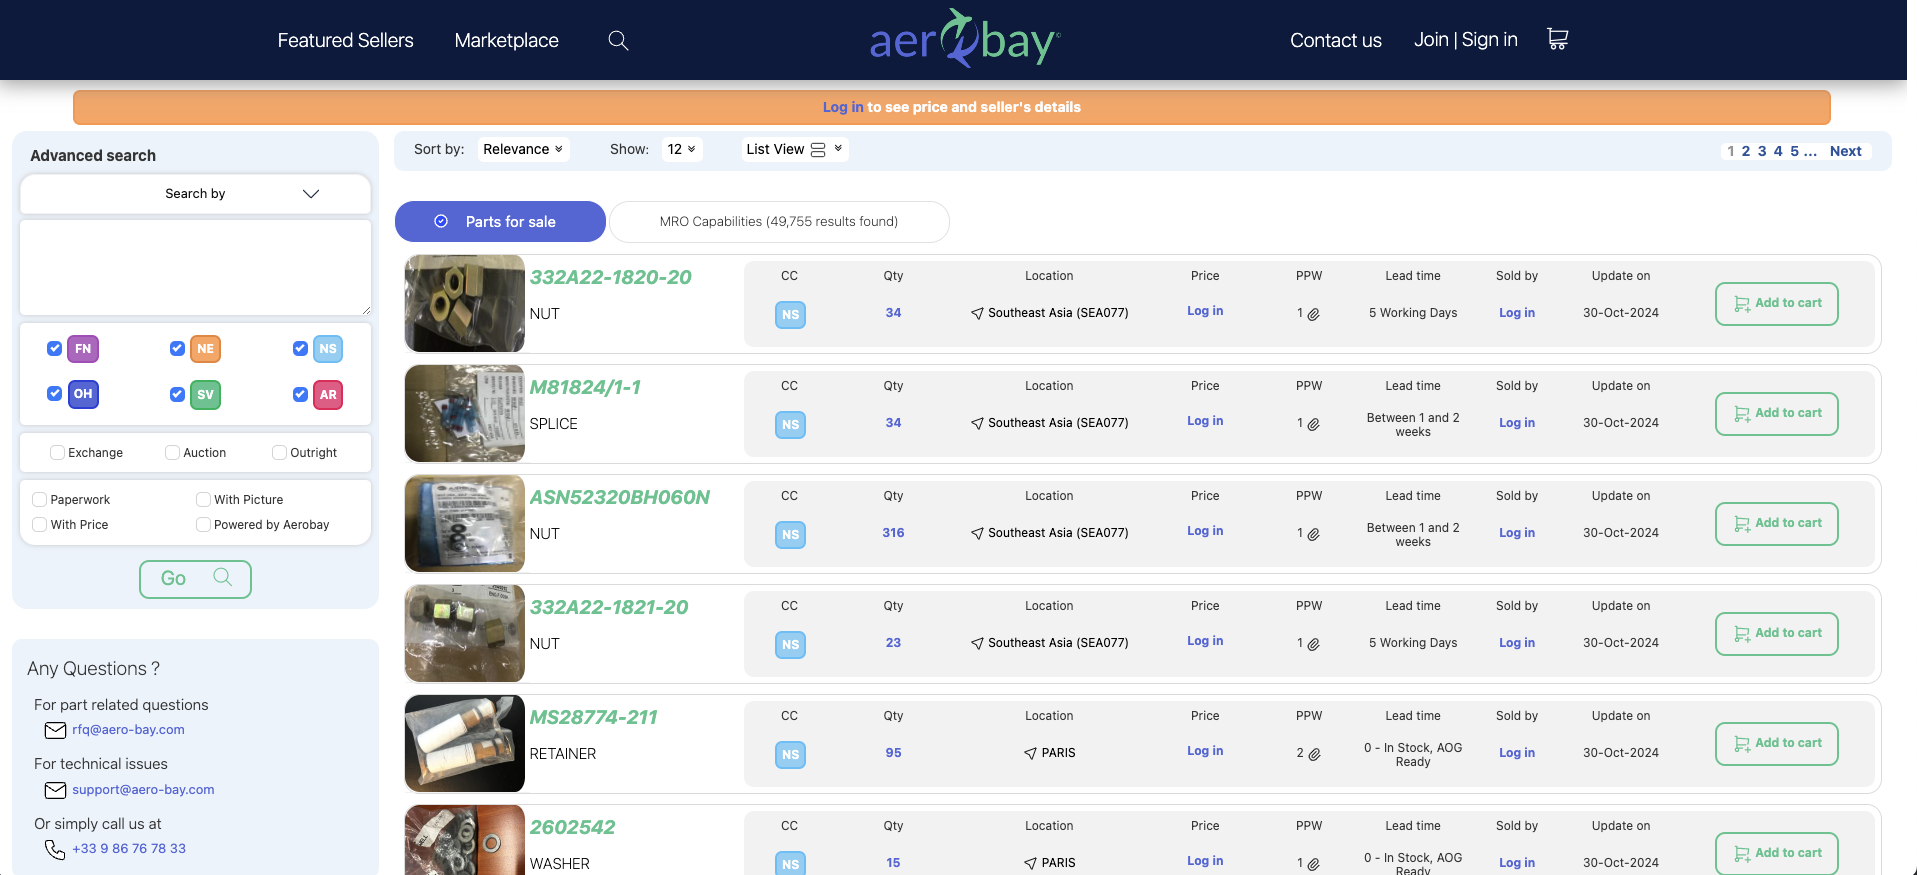Select Parts for sale tab

tap(500, 222)
